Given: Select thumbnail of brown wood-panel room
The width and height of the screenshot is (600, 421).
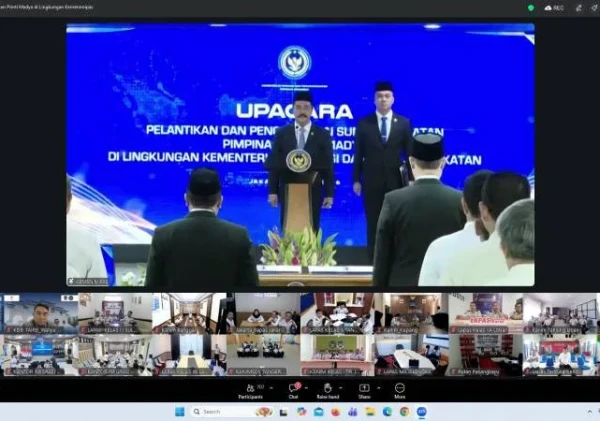Looking at the screenshot, I should pyautogui.click(x=412, y=313).
